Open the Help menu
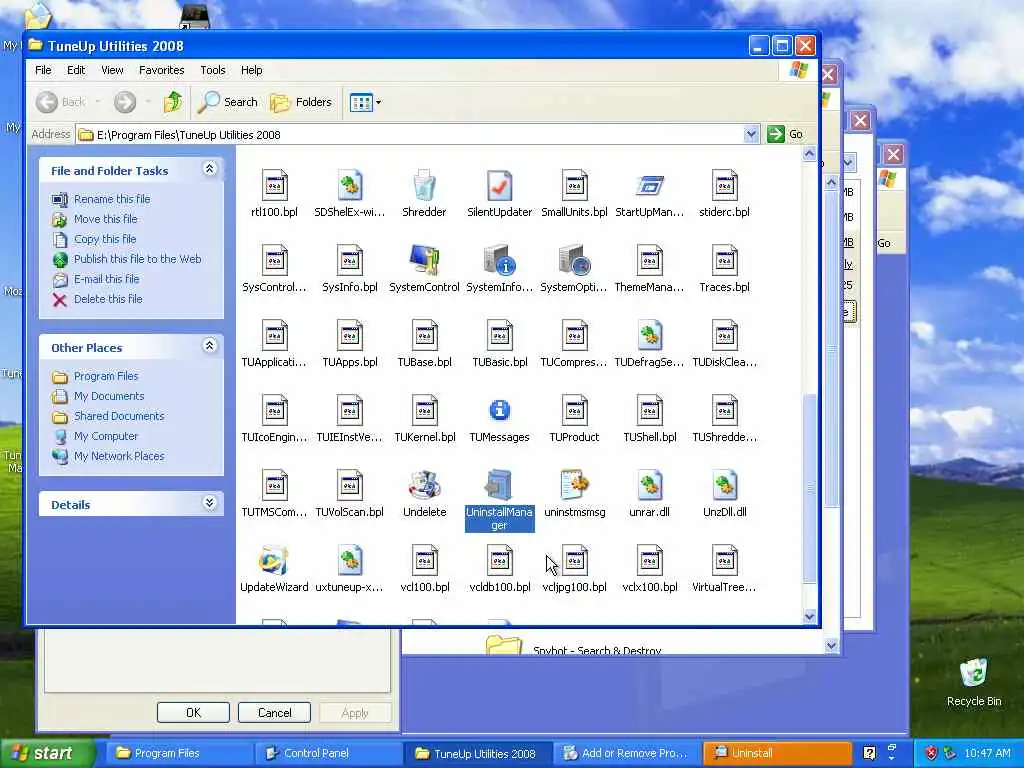Image resolution: width=1024 pixels, height=768 pixels. point(251,70)
